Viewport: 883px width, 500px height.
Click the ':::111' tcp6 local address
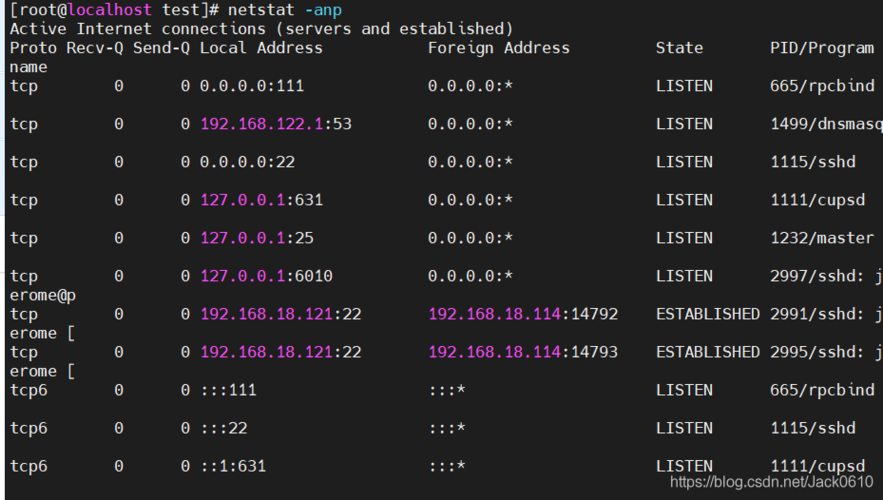[x=228, y=390]
